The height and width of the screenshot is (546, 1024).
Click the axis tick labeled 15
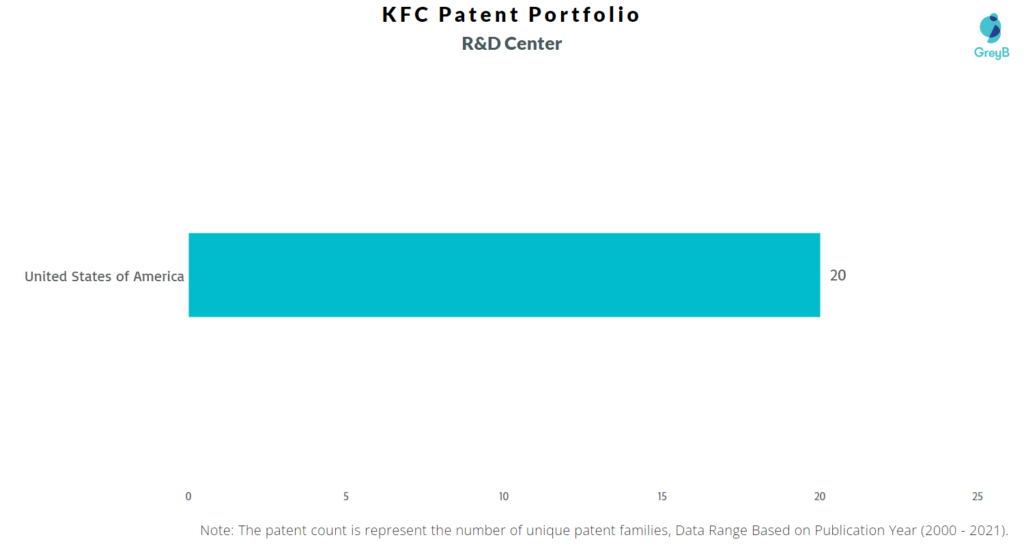[x=662, y=496]
